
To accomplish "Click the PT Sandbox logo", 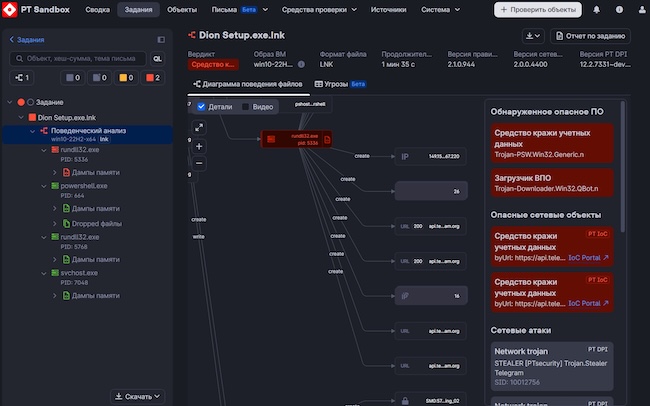I will (x=10, y=9).
